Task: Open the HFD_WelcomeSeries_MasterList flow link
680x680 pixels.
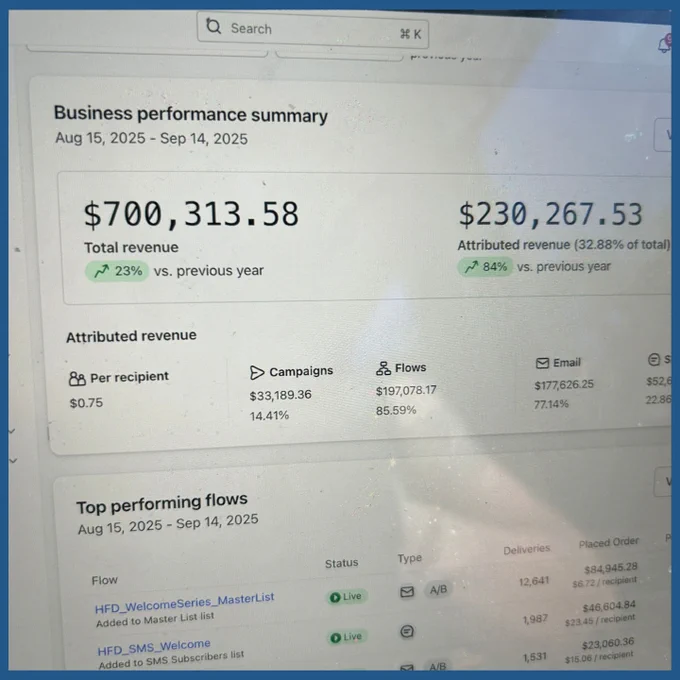Action: (x=184, y=603)
